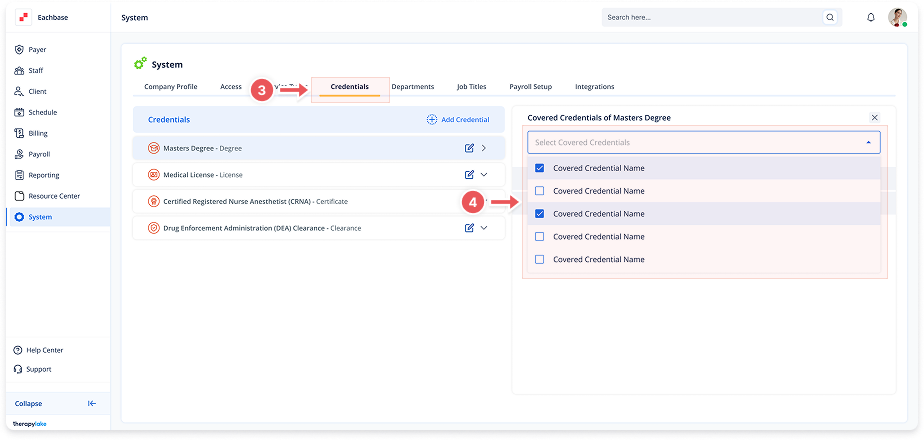Close the Covered Credentials panel
This screenshot has width=924, height=440.
(x=874, y=117)
